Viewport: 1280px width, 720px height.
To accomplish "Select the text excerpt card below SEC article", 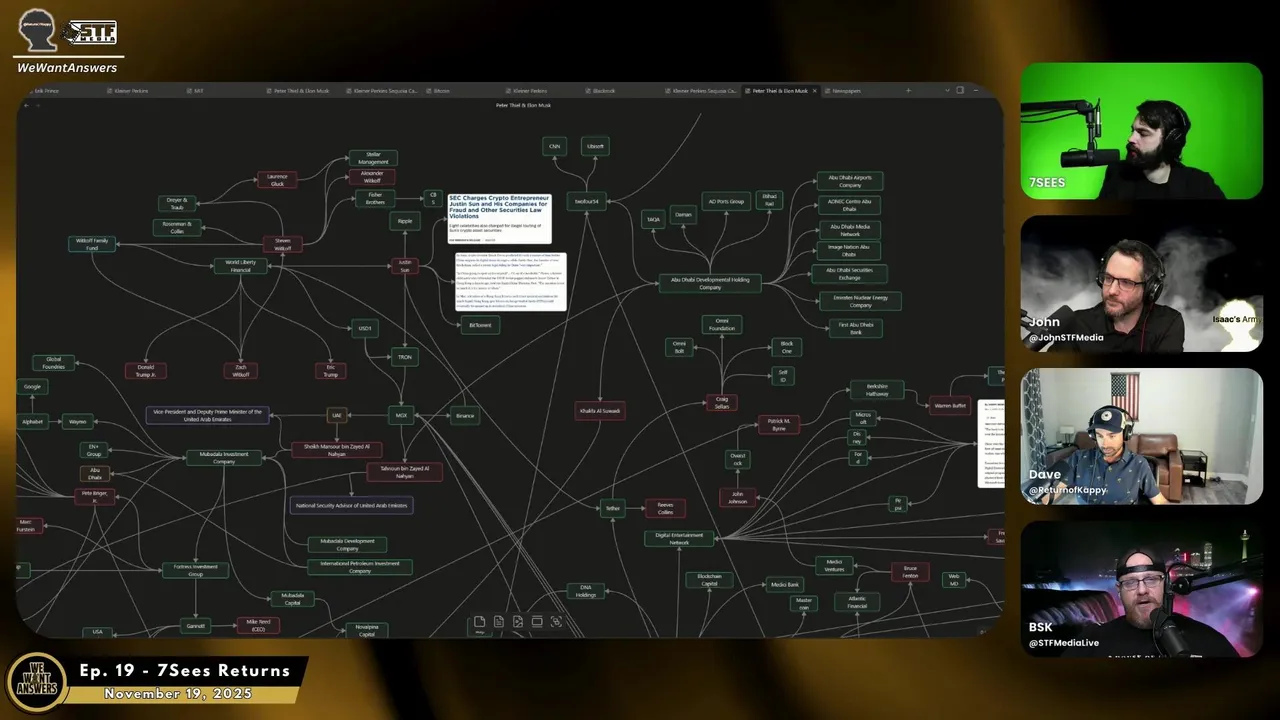I will [x=510, y=281].
